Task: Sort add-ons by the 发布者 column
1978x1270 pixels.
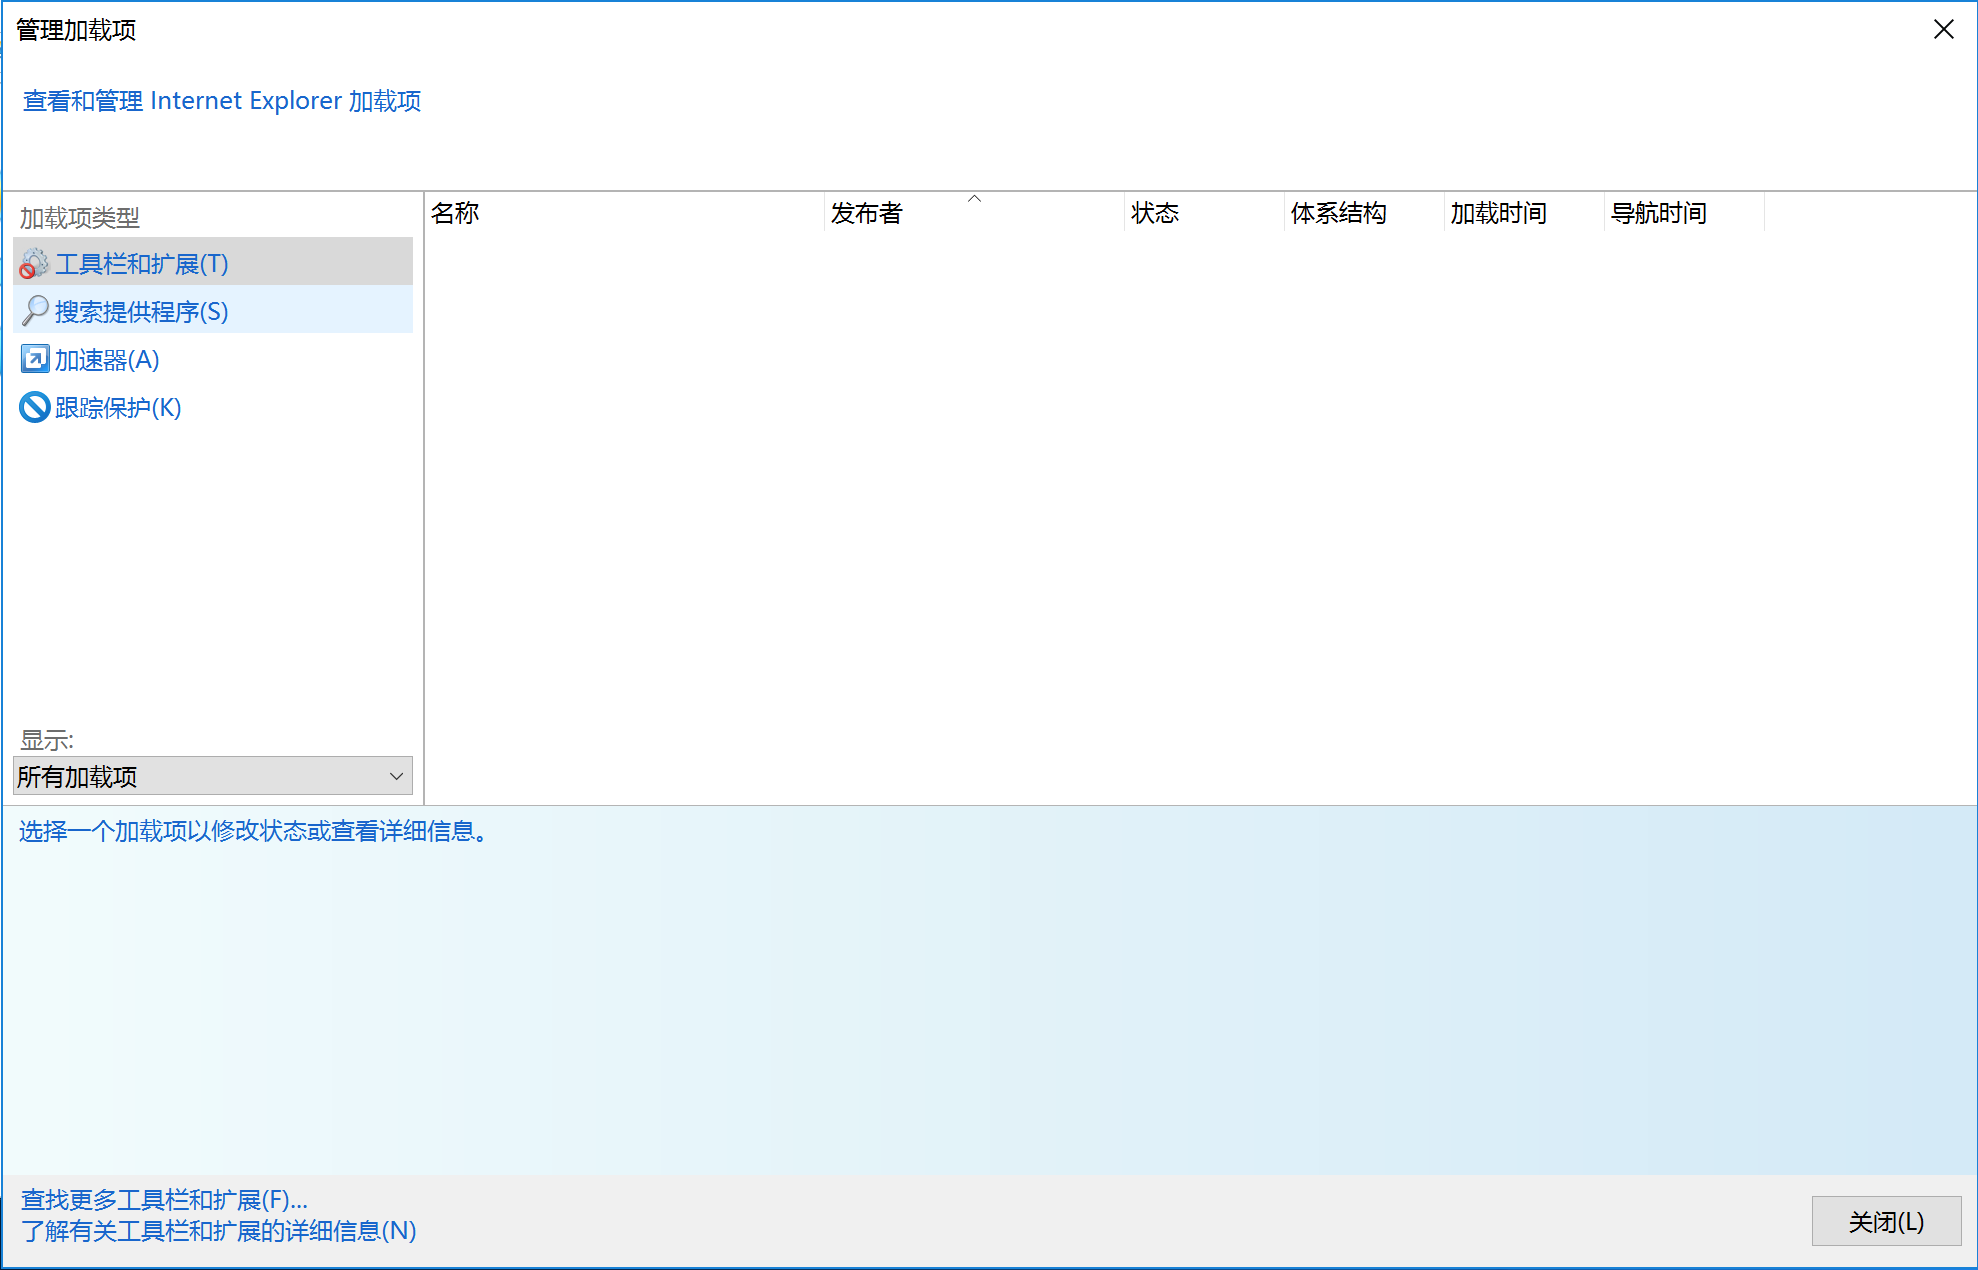Action: click(x=866, y=212)
